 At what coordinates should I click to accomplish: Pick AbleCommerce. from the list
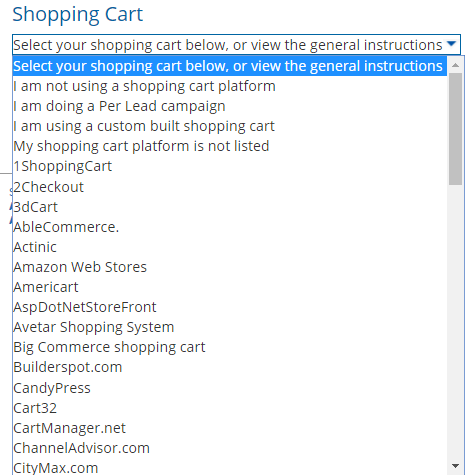pos(230,227)
